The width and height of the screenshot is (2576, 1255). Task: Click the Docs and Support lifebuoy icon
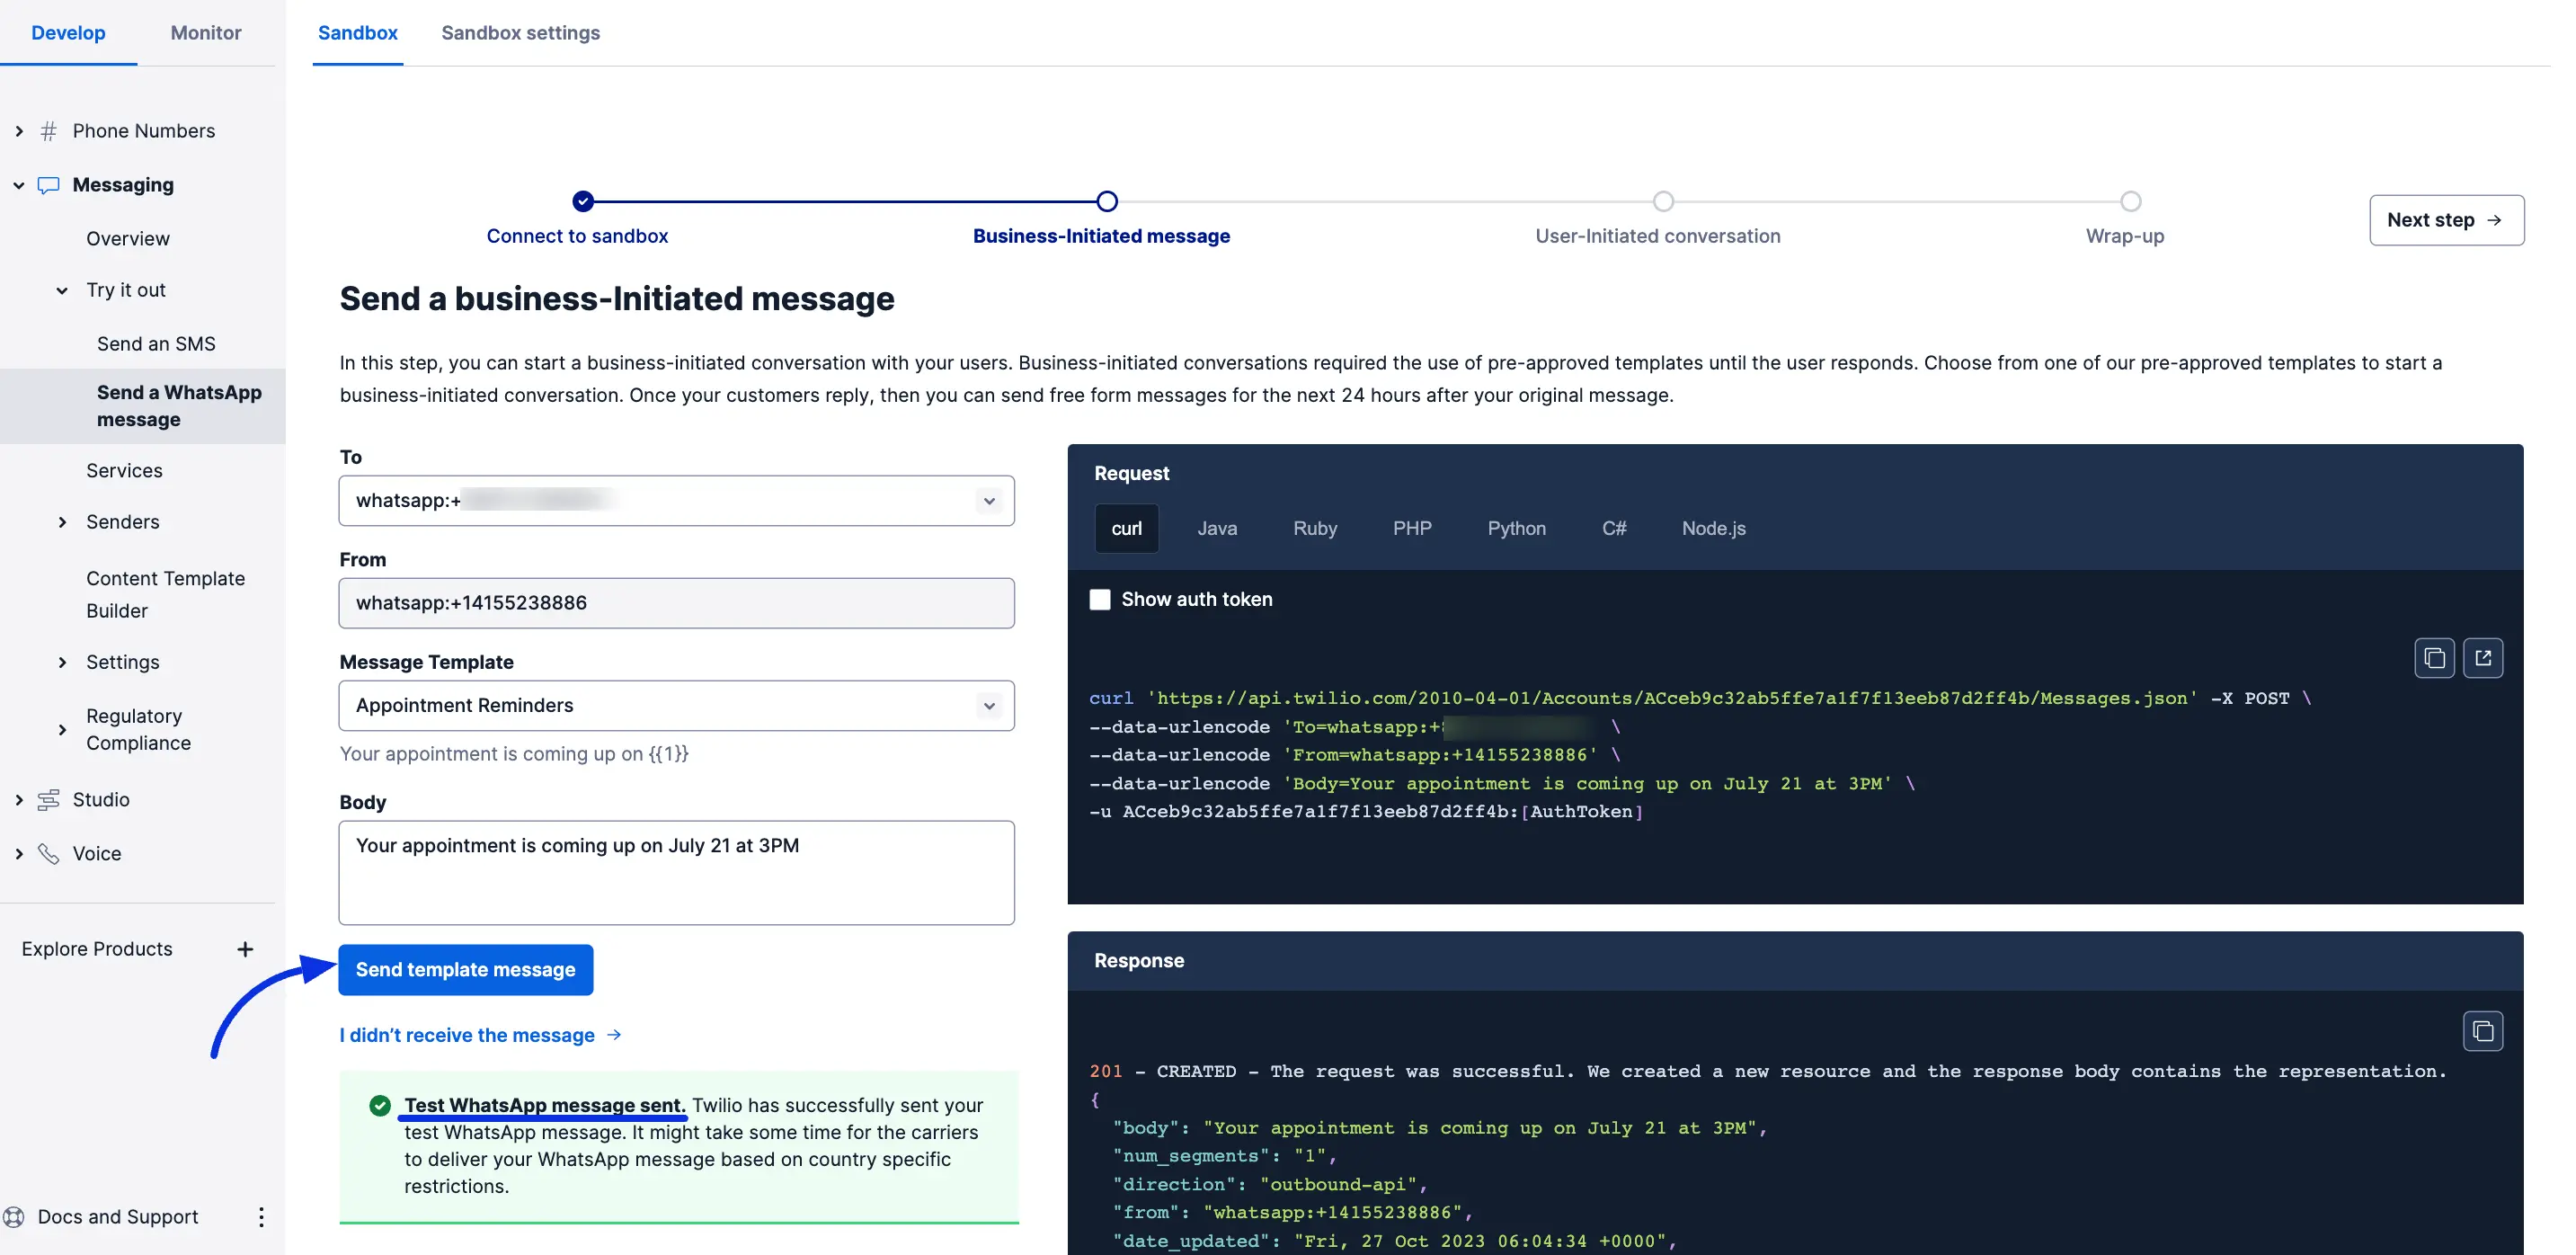(x=14, y=1217)
